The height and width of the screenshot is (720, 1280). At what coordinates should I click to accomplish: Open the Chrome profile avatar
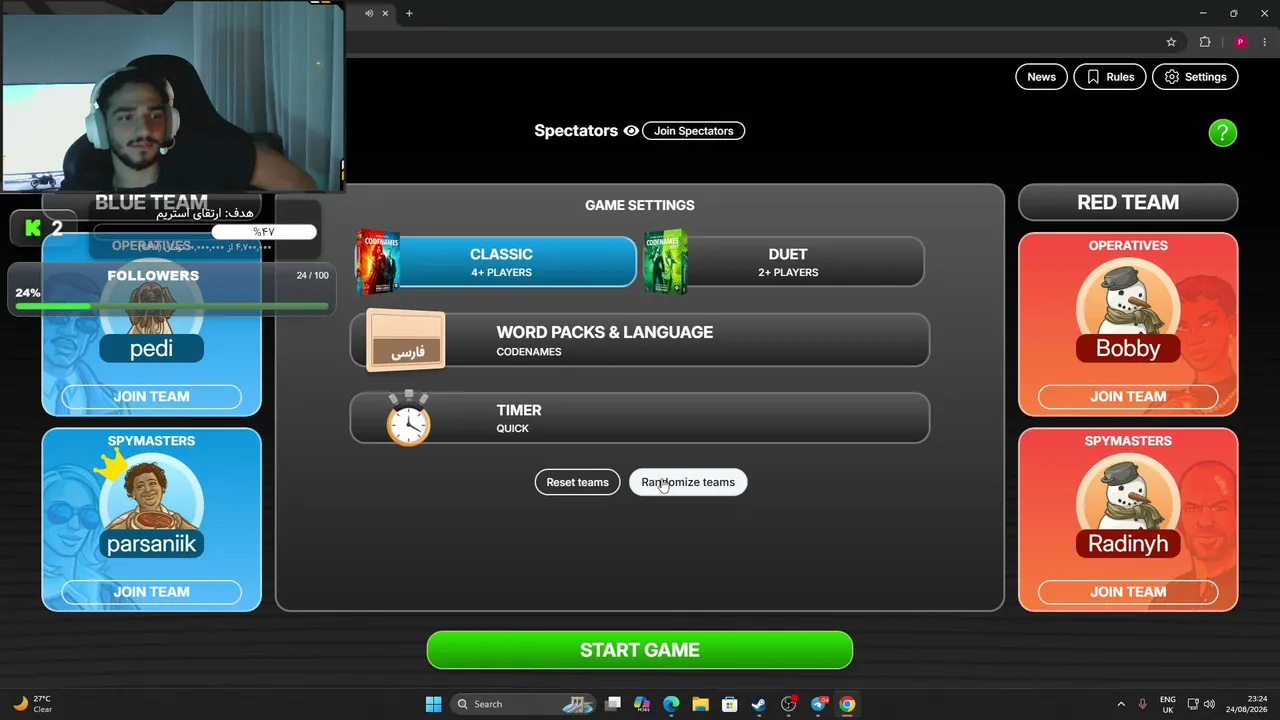pos(1240,42)
